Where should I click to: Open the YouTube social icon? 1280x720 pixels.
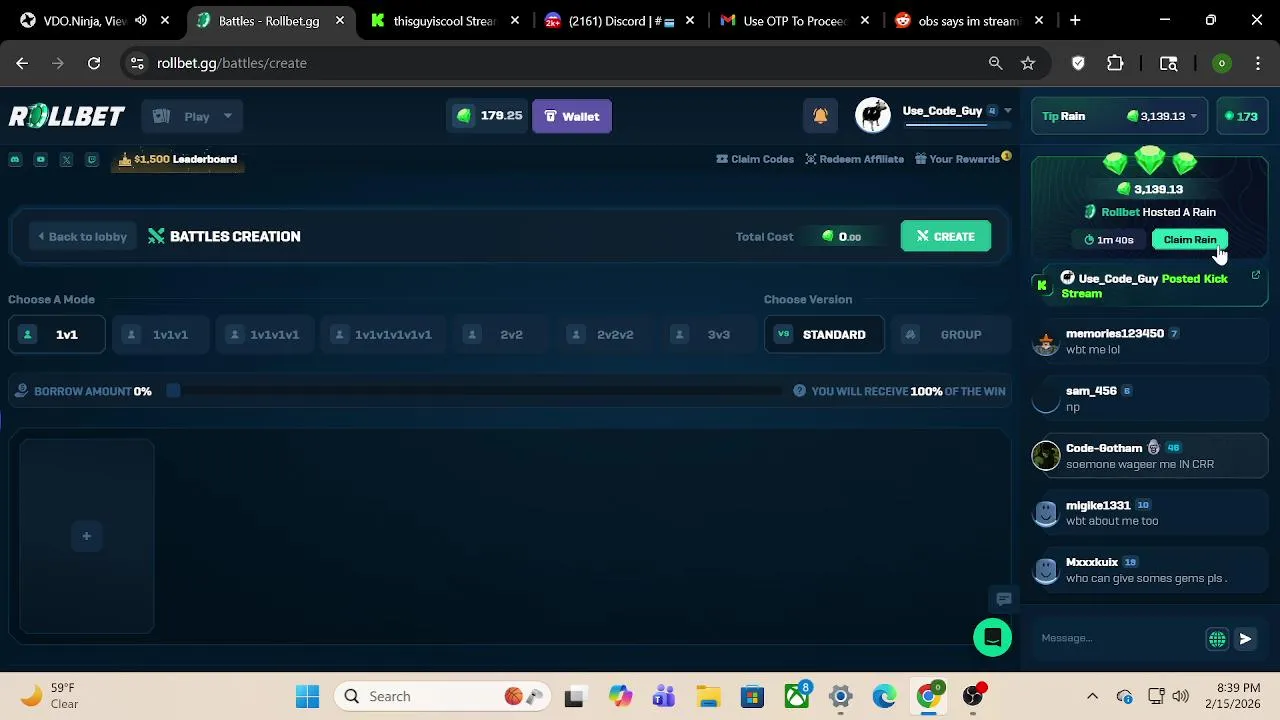click(41, 159)
